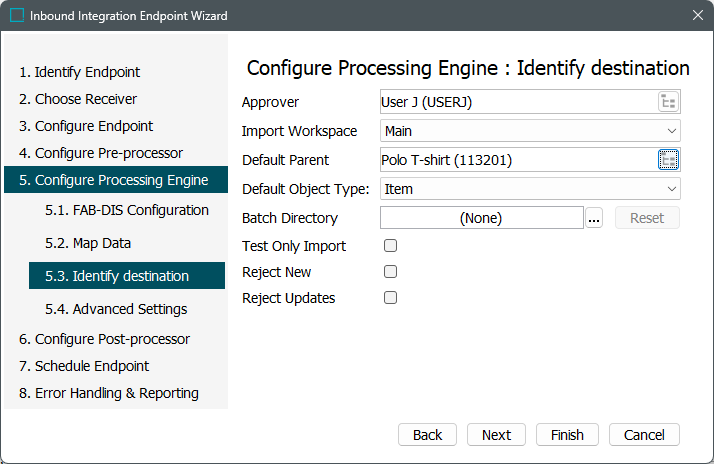Screen dimensions: 714x464
Task: Enable the Test Only Import checkbox
Action: coord(391,246)
